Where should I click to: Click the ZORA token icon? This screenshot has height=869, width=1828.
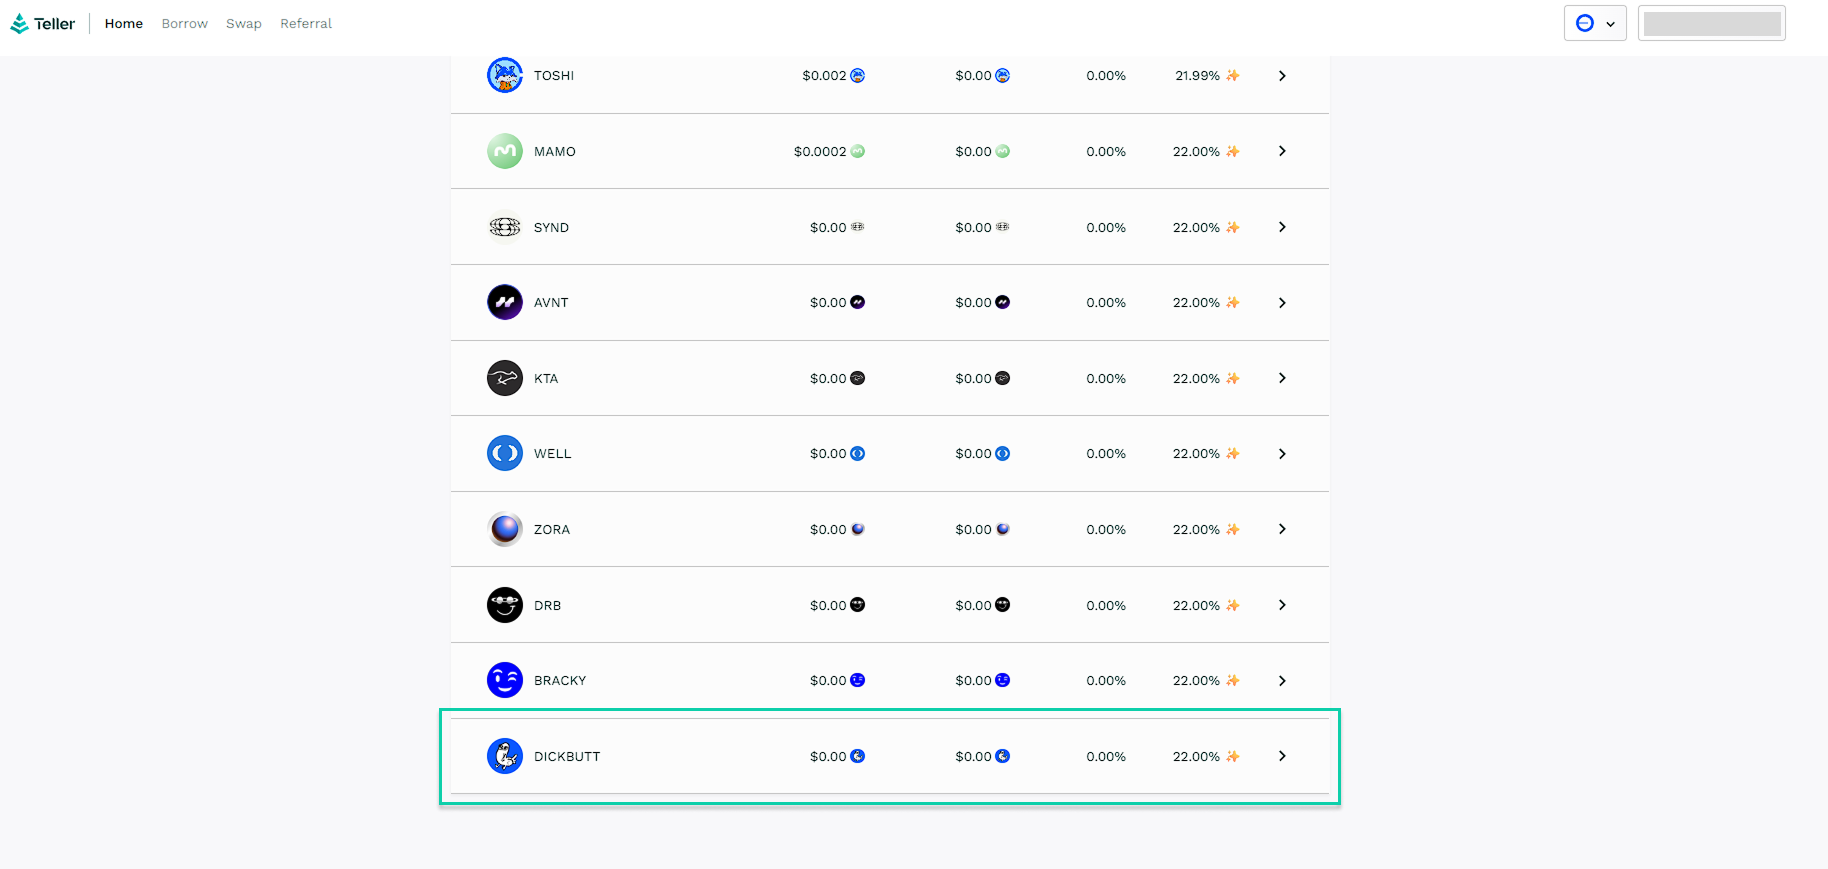pyautogui.click(x=505, y=530)
